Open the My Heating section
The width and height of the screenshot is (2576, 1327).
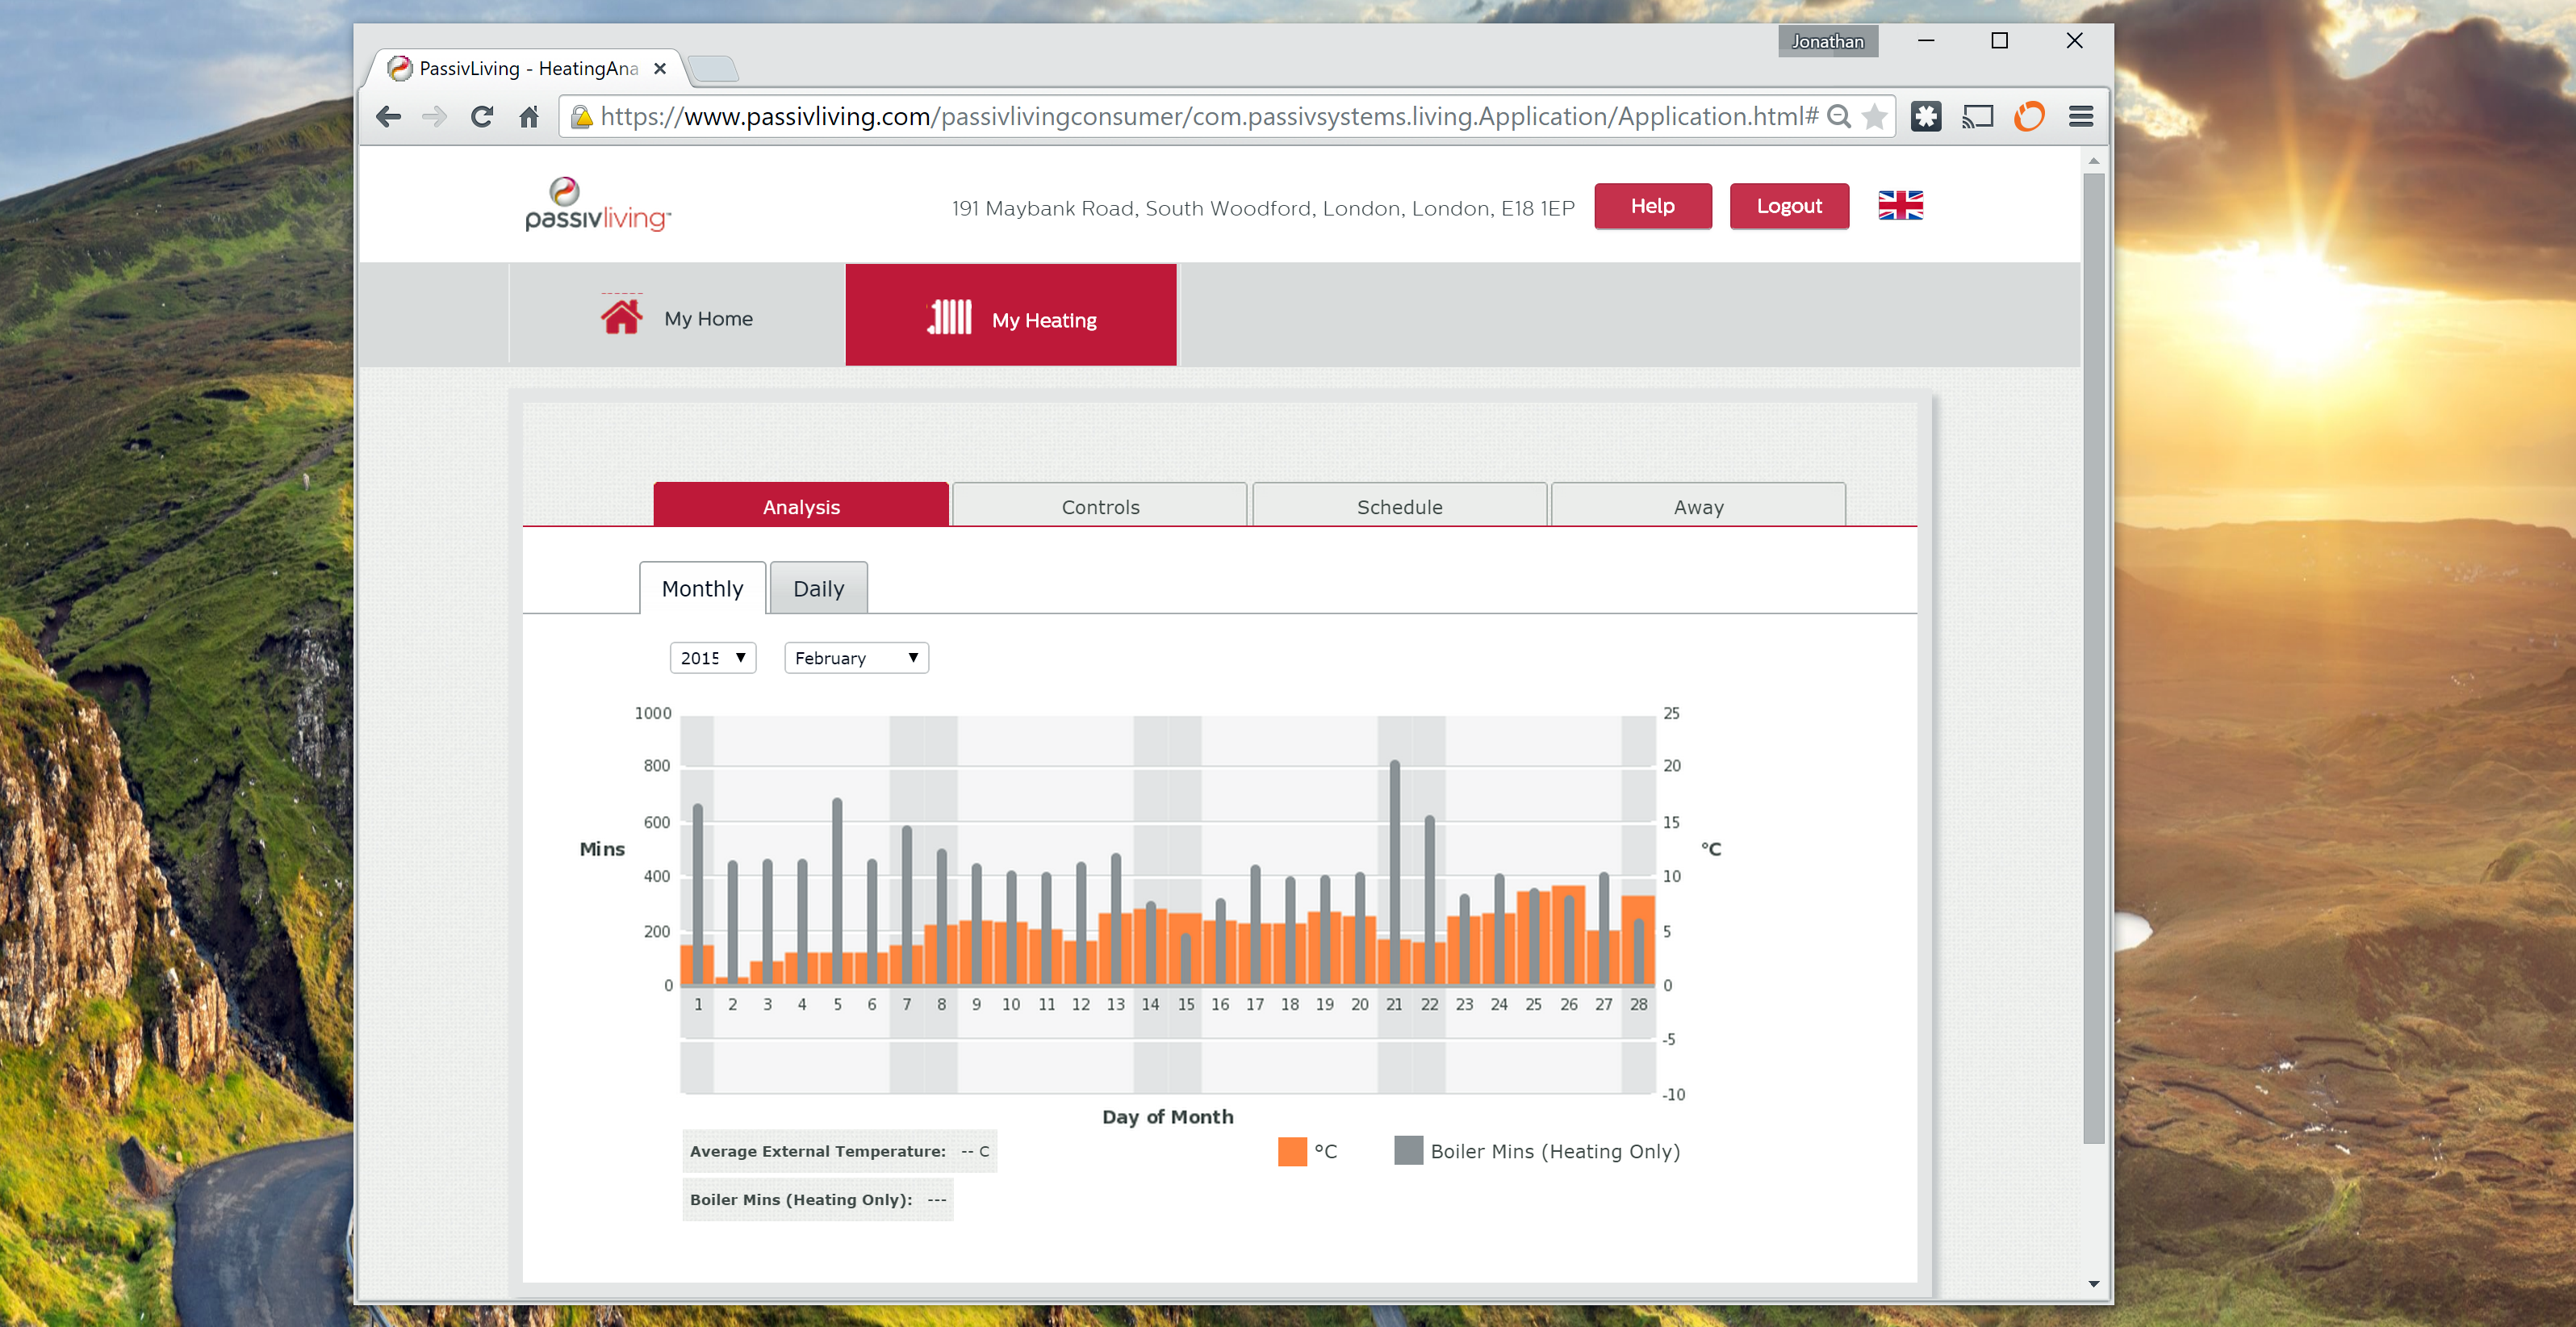[x=1011, y=315]
